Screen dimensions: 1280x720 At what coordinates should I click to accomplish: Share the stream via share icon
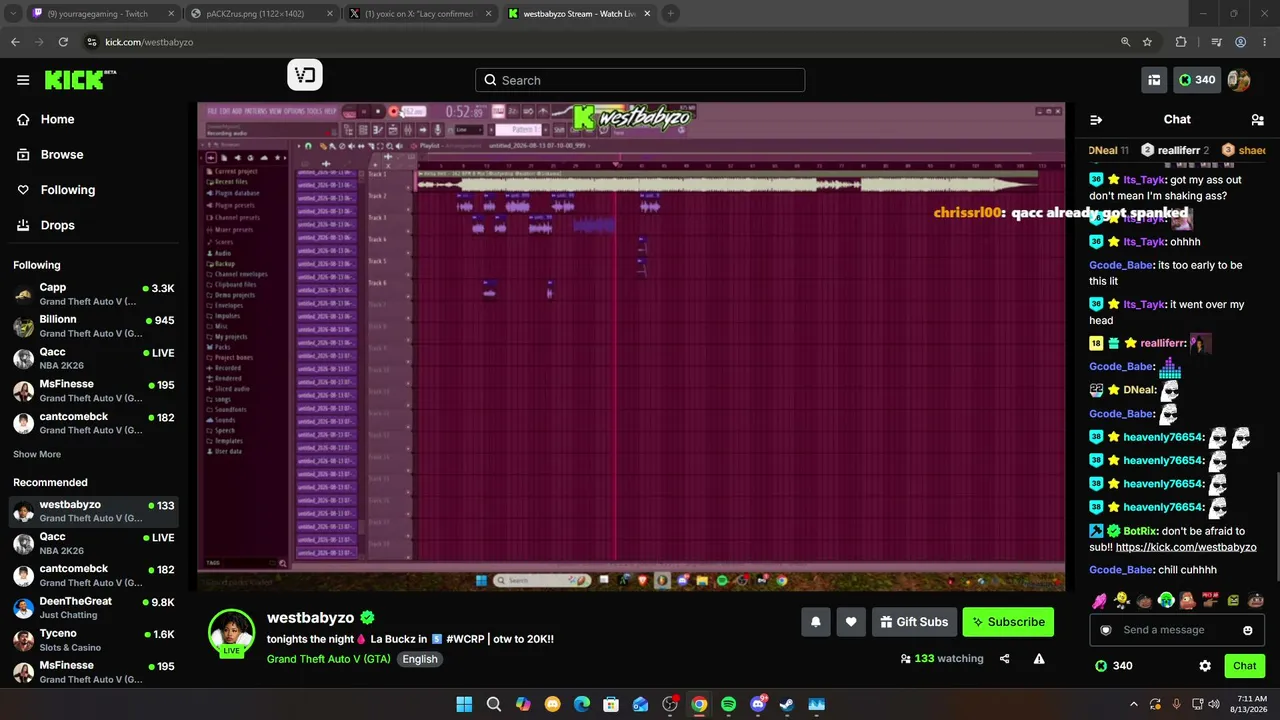[x=1005, y=659]
